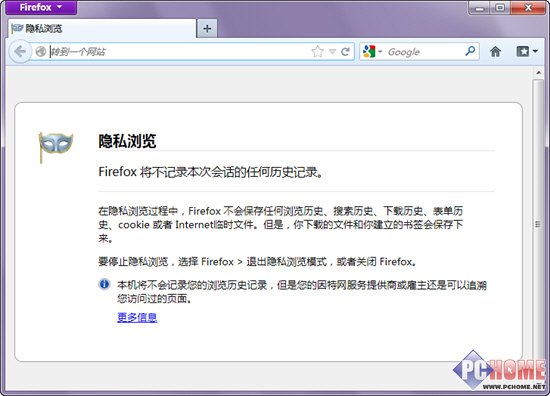Close the Firefox window
The width and height of the screenshot is (550, 396).
pyautogui.click(x=528, y=8)
